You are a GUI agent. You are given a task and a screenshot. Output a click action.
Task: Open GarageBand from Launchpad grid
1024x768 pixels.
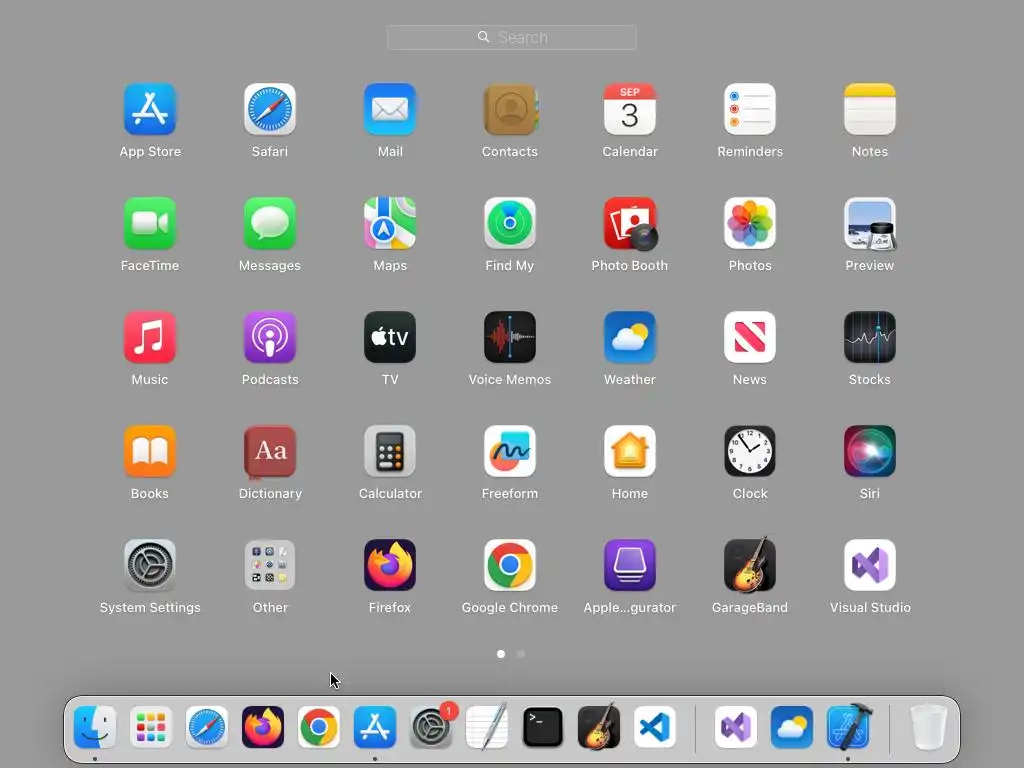tap(750, 565)
